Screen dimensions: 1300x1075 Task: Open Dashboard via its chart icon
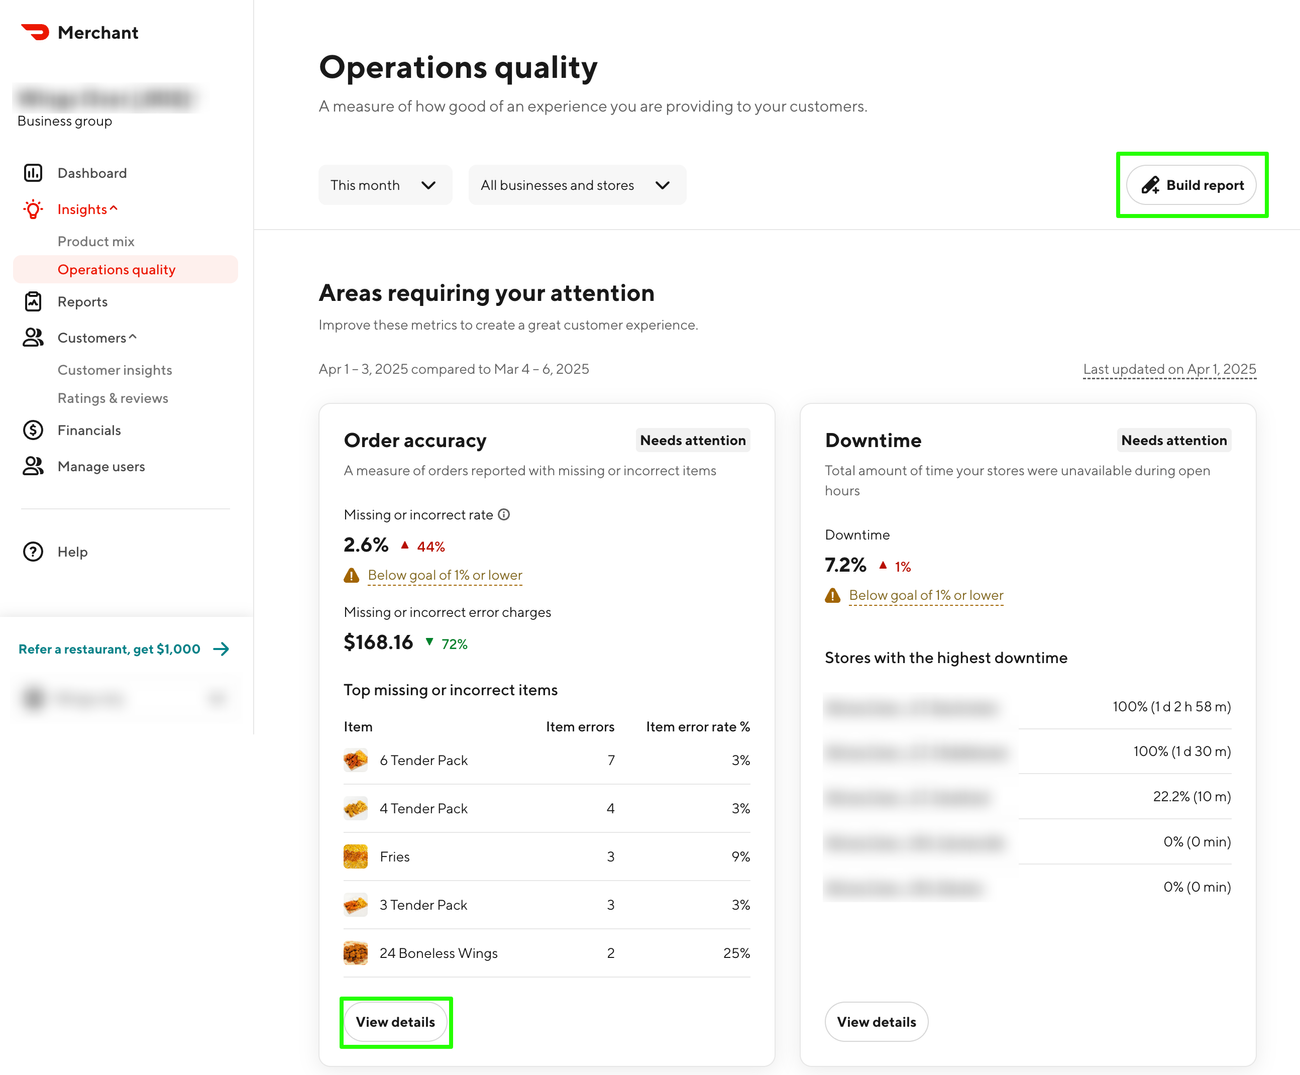(x=33, y=173)
